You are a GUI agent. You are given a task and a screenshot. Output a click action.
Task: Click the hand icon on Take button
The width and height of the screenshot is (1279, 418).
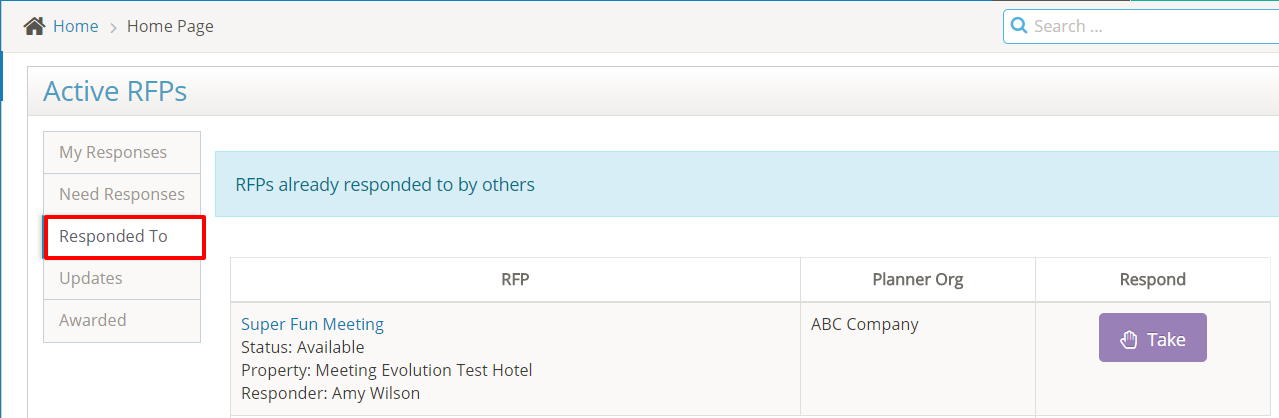tap(1129, 339)
